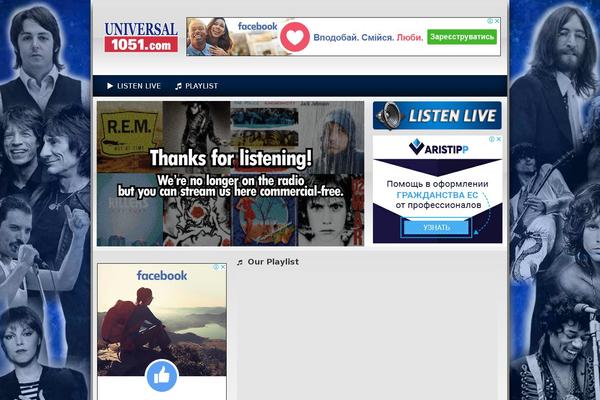Close the lower-left Facebook ad

click(223, 267)
